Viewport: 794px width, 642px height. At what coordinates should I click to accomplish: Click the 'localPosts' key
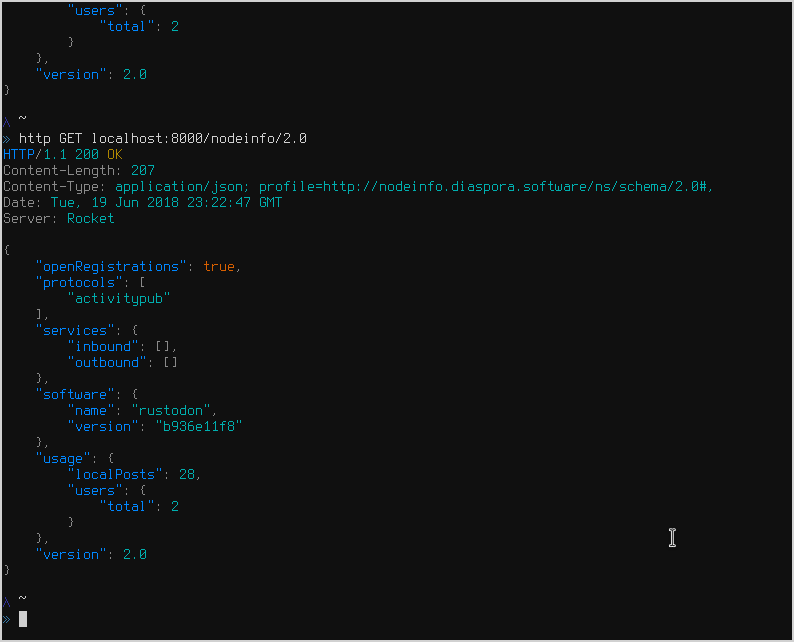coord(115,474)
